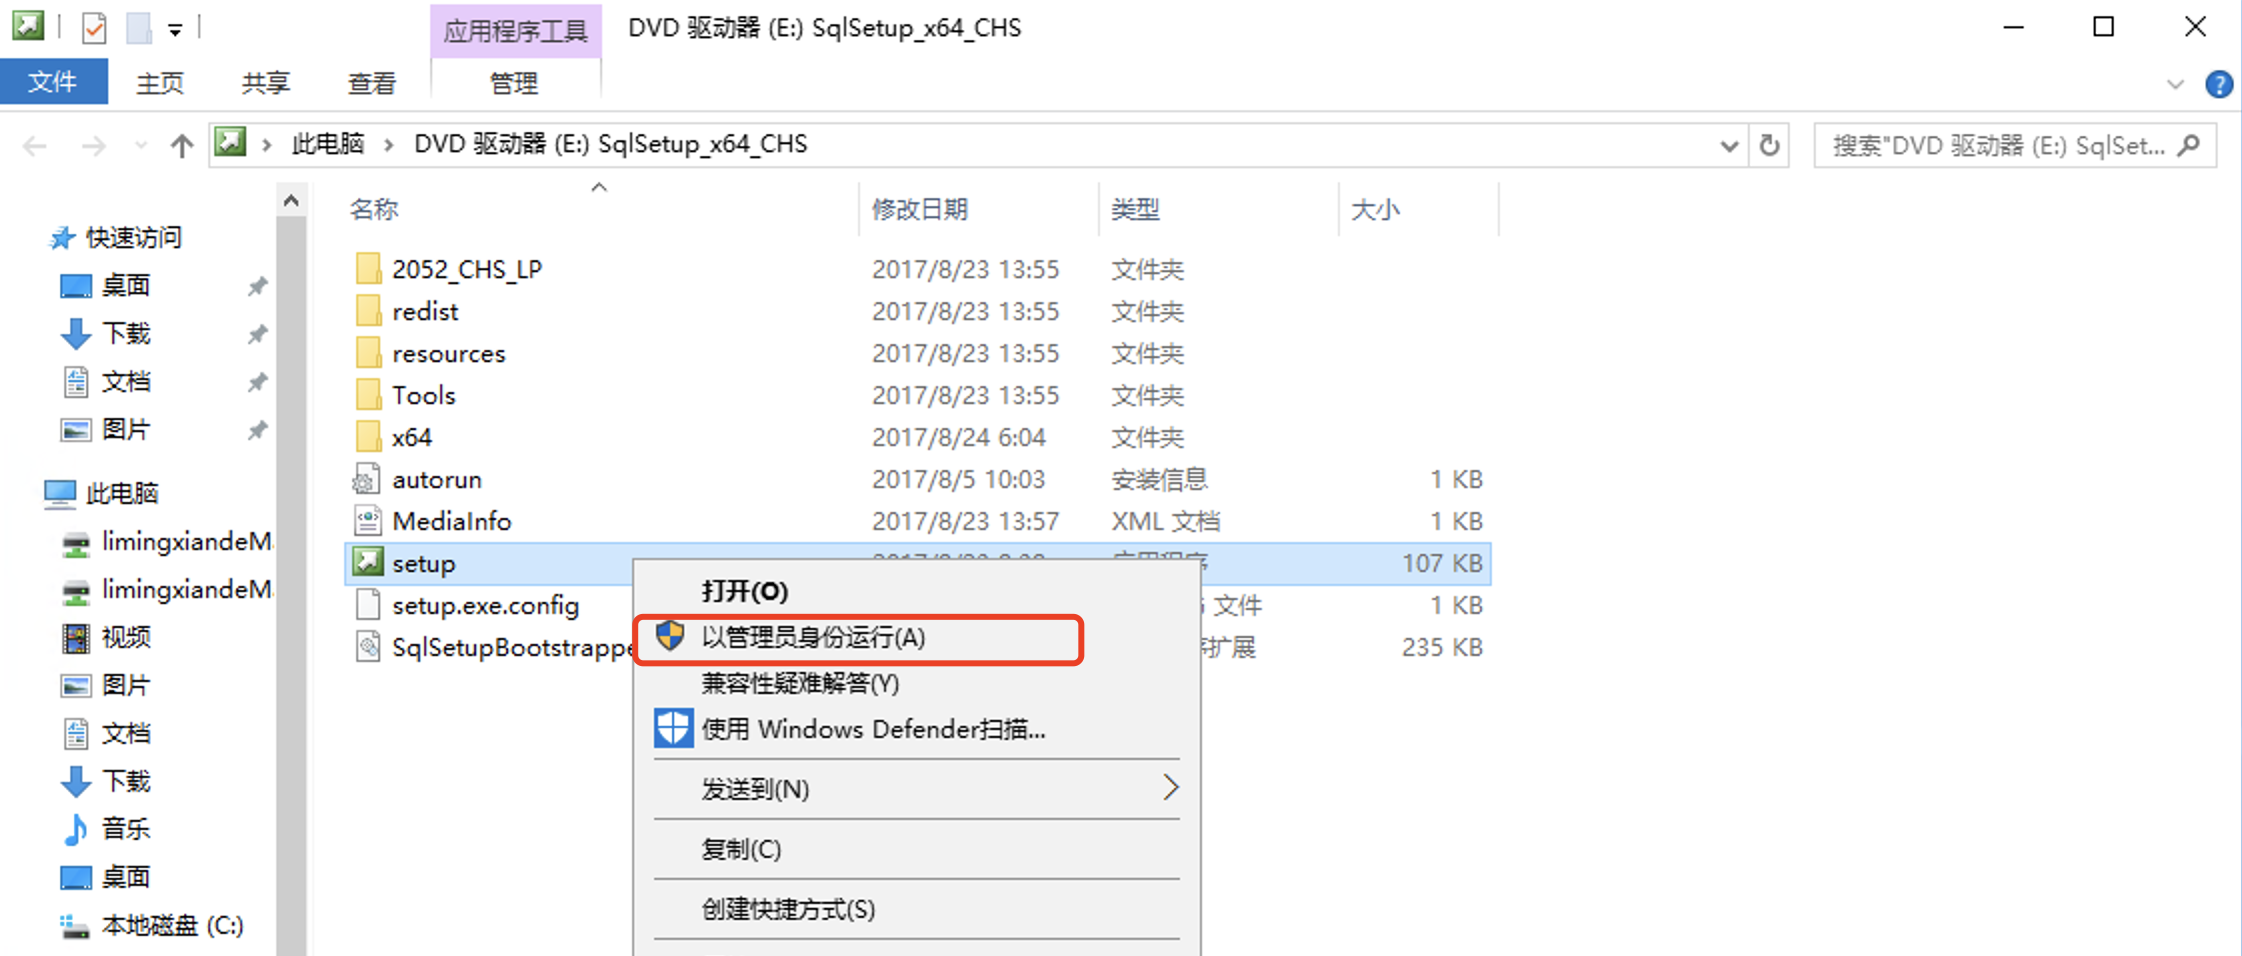Click the MediaInfo XML file icon
2242x956 pixels.
(x=368, y=521)
